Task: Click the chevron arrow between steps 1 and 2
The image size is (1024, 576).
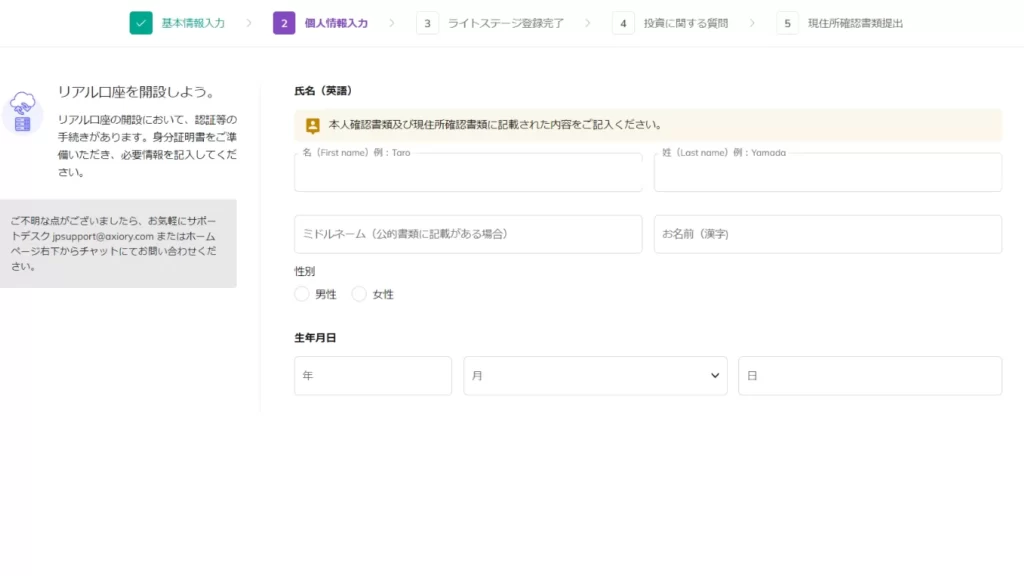Action: 249,22
